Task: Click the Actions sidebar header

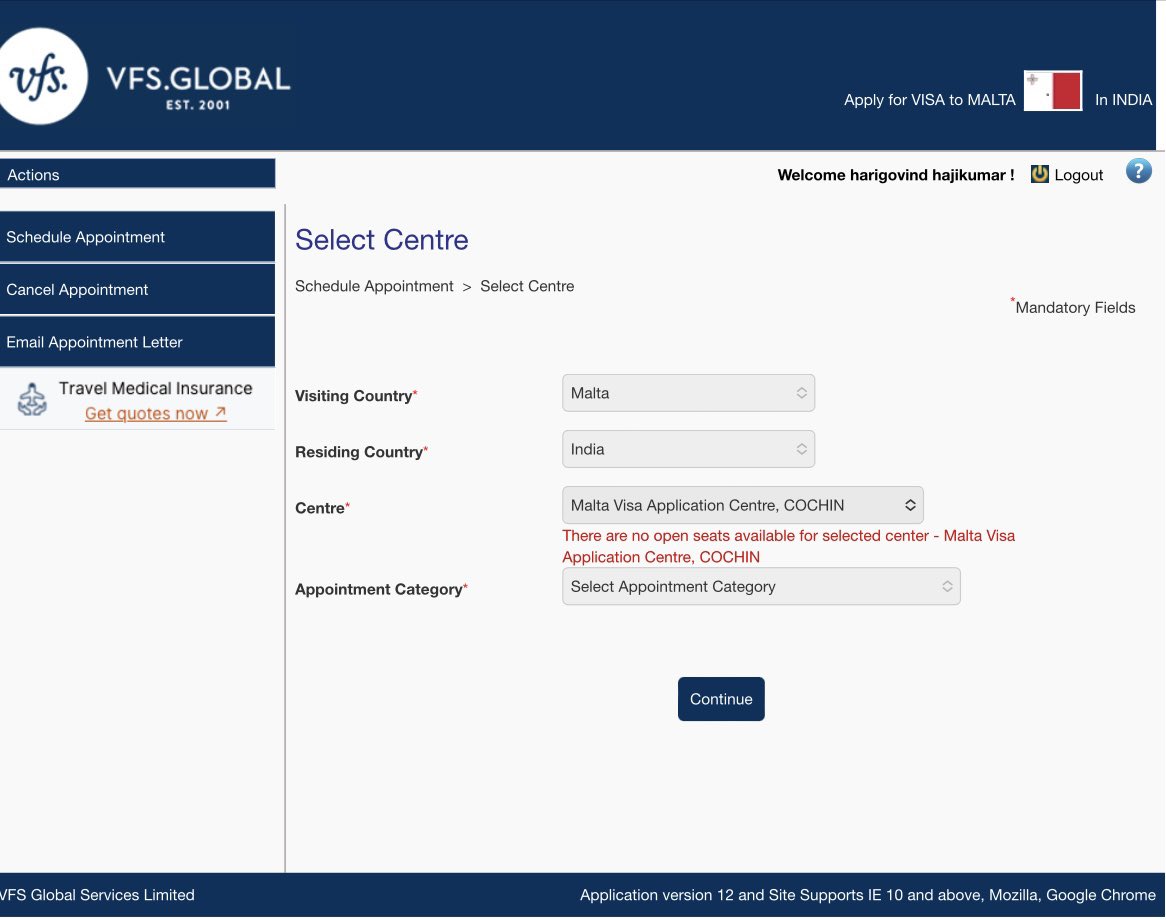Action: [138, 174]
